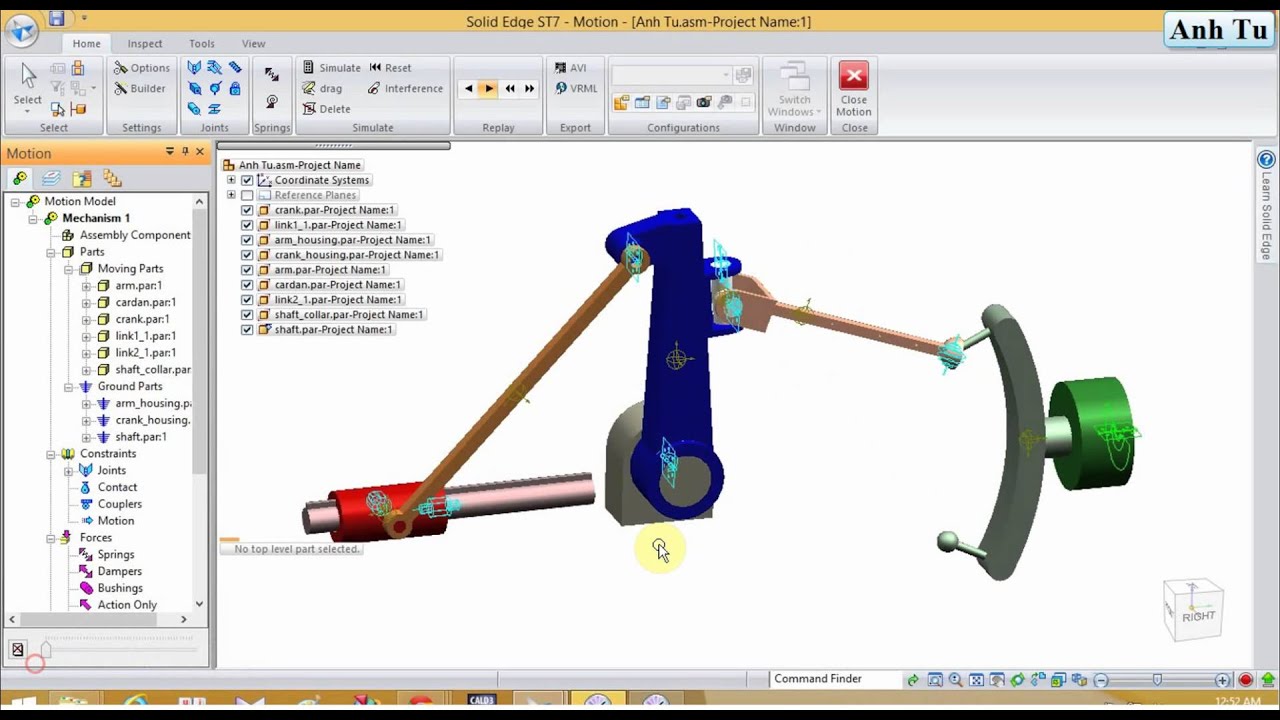The height and width of the screenshot is (720, 1280).
Task: Open the View ribbon tab
Action: (x=254, y=44)
